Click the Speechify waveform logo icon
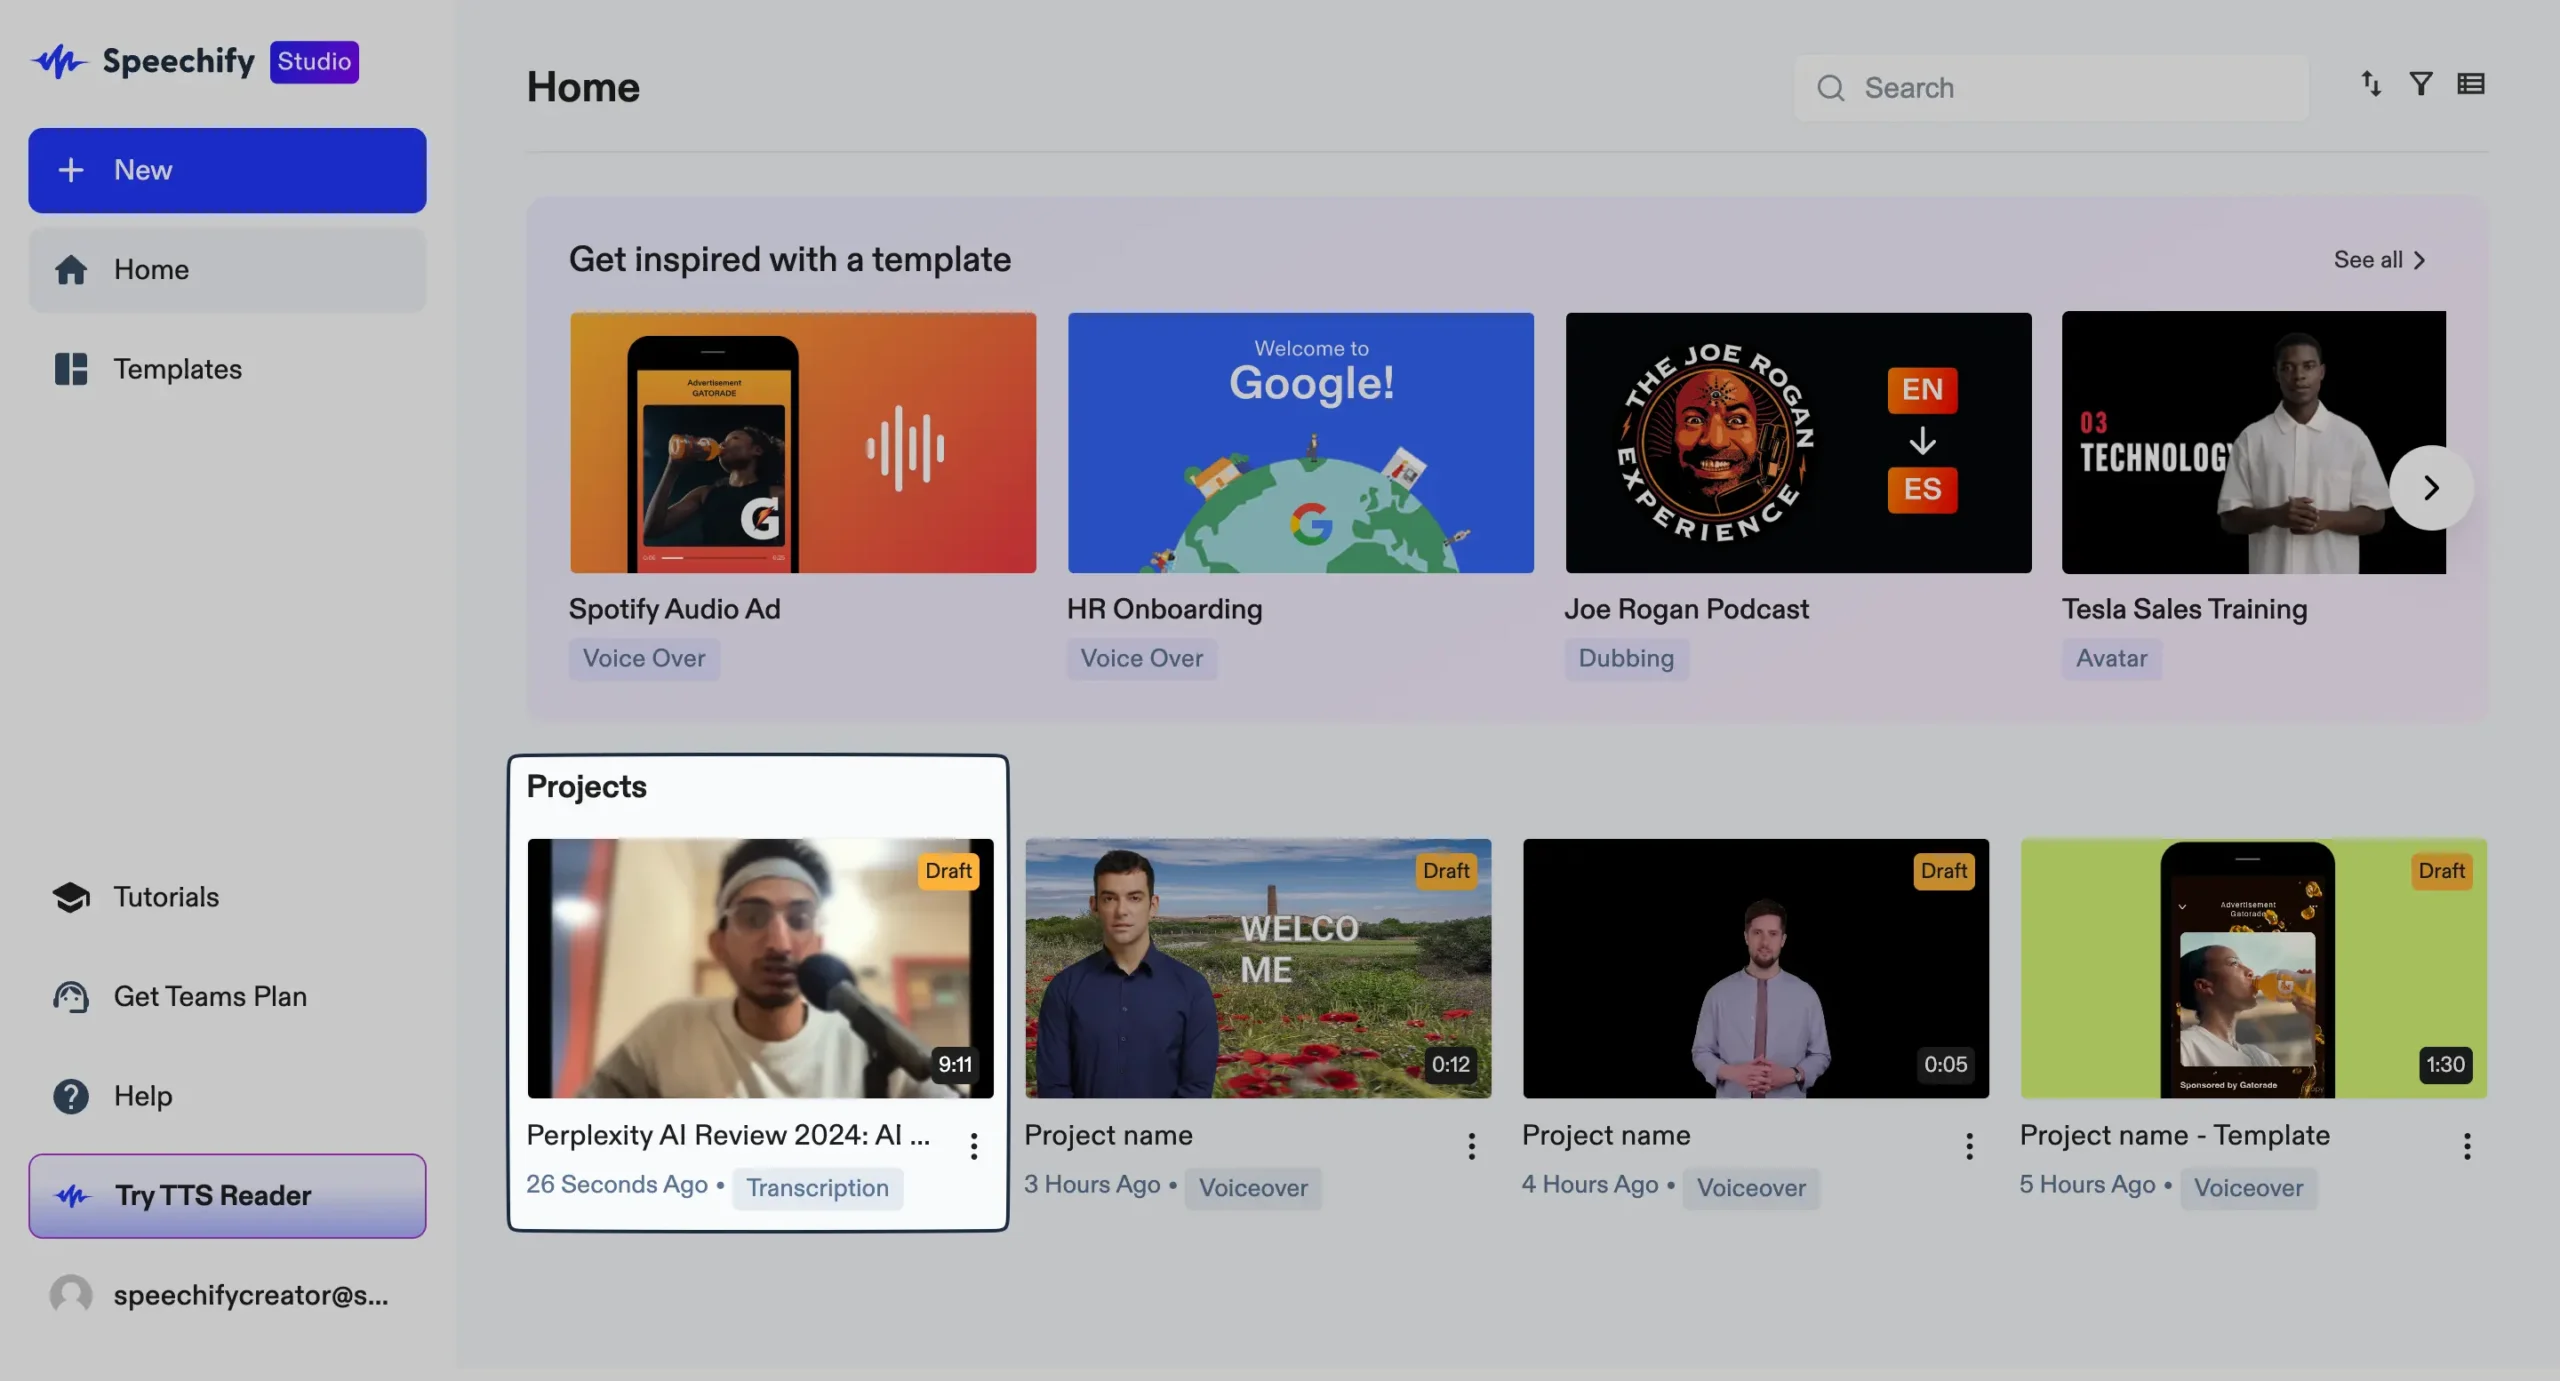The width and height of the screenshot is (2560, 1381). point(59,62)
